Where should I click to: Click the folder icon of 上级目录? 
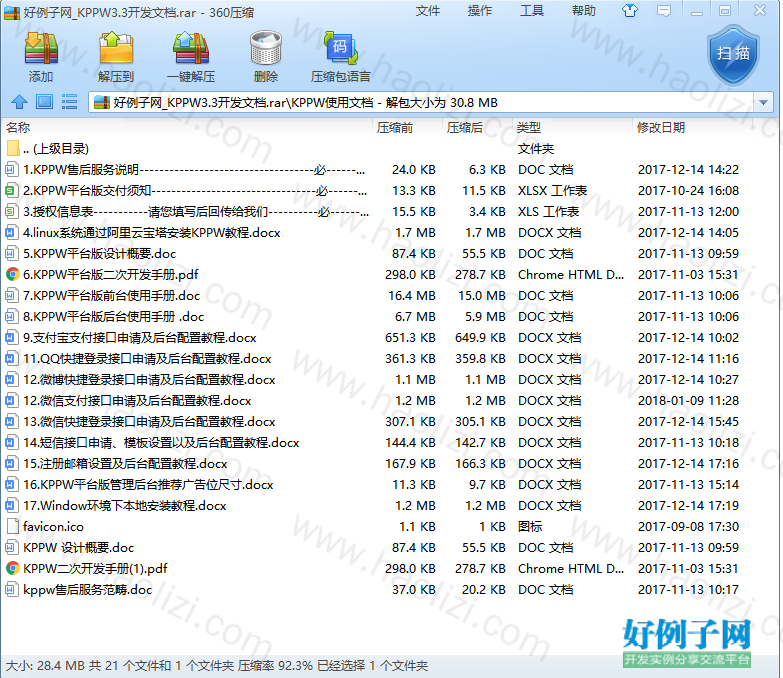(x=13, y=148)
